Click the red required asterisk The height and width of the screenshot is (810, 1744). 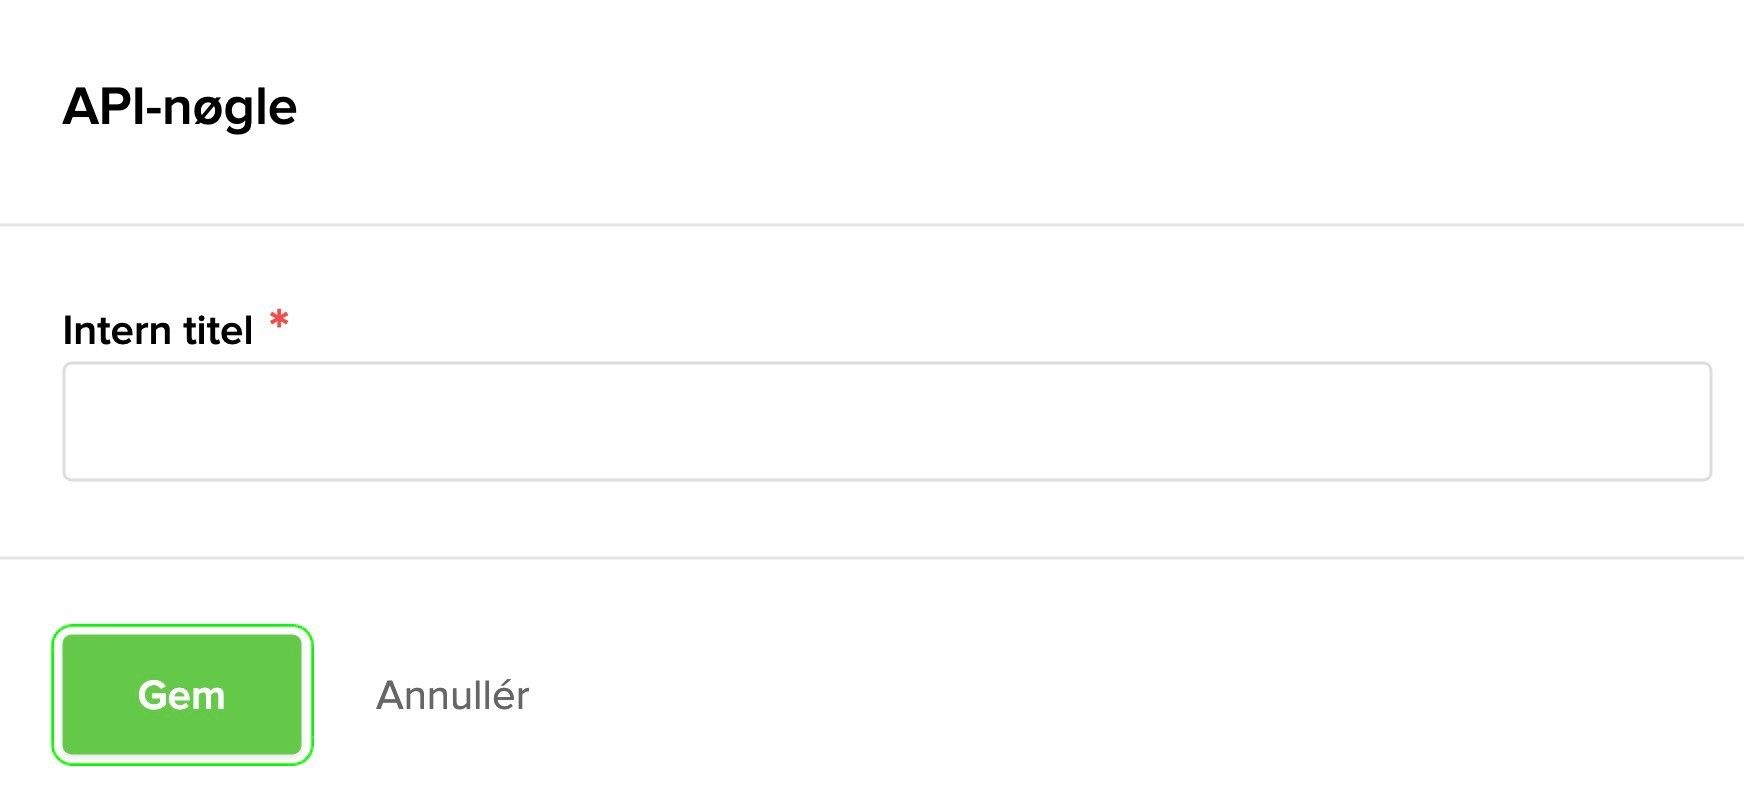(x=280, y=322)
